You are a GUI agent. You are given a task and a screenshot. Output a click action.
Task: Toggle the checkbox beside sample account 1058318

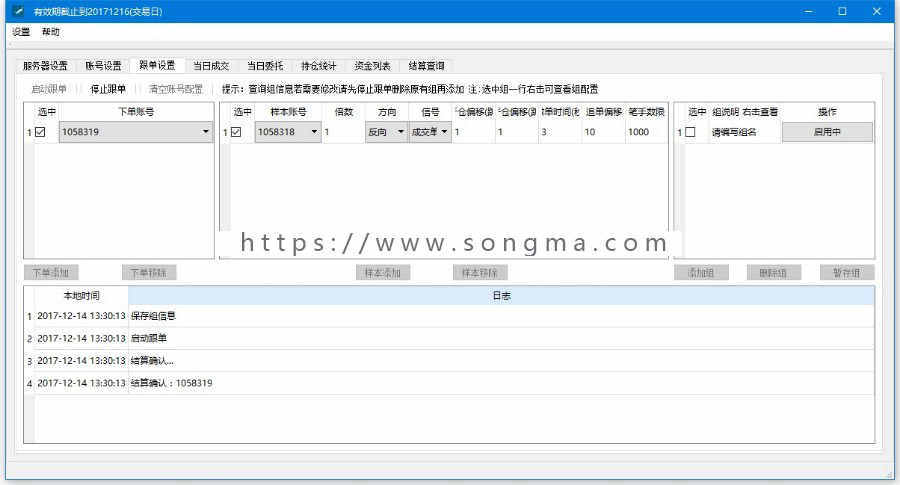pyautogui.click(x=236, y=132)
